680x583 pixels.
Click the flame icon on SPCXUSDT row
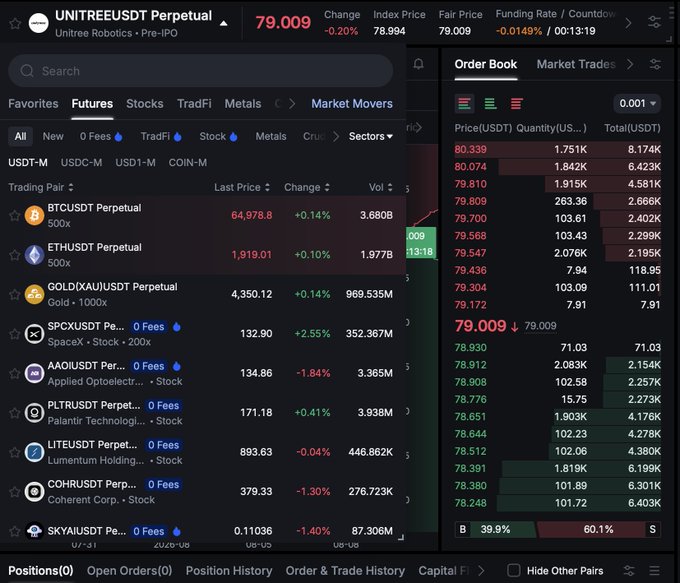tap(177, 327)
